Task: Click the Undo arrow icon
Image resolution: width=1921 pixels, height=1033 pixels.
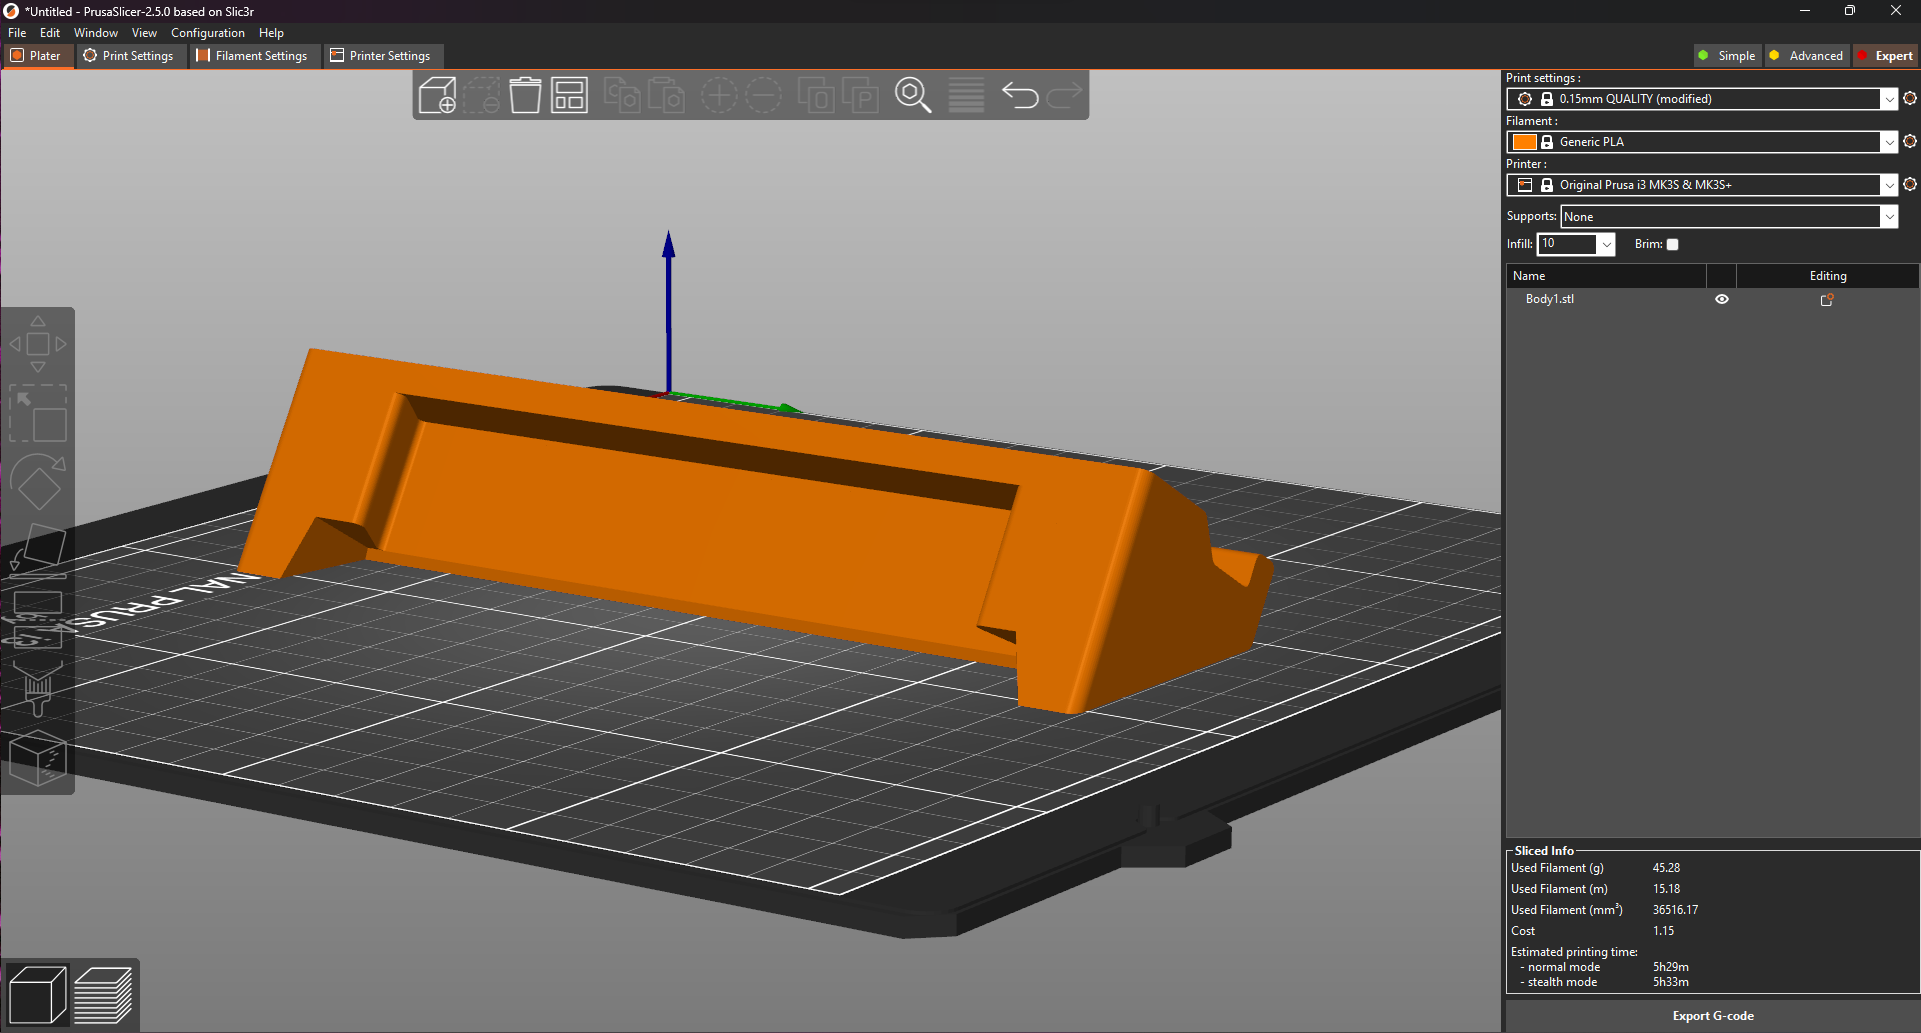Action: click(x=1020, y=96)
